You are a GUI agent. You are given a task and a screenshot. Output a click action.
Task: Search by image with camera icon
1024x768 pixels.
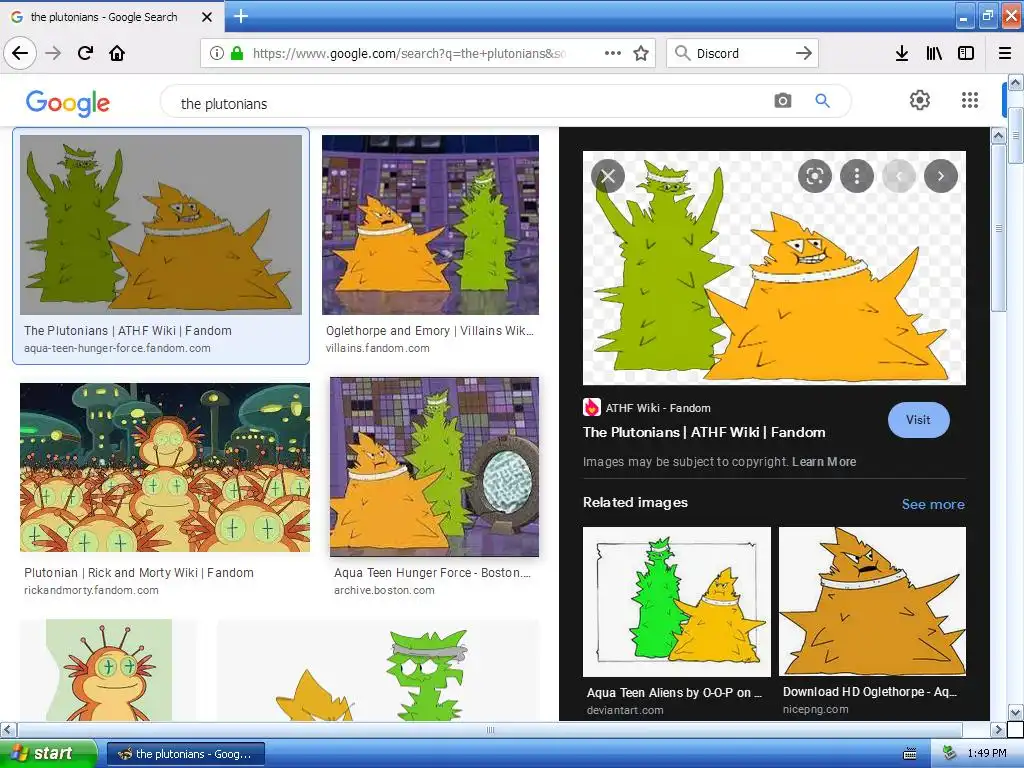[782, 101]
